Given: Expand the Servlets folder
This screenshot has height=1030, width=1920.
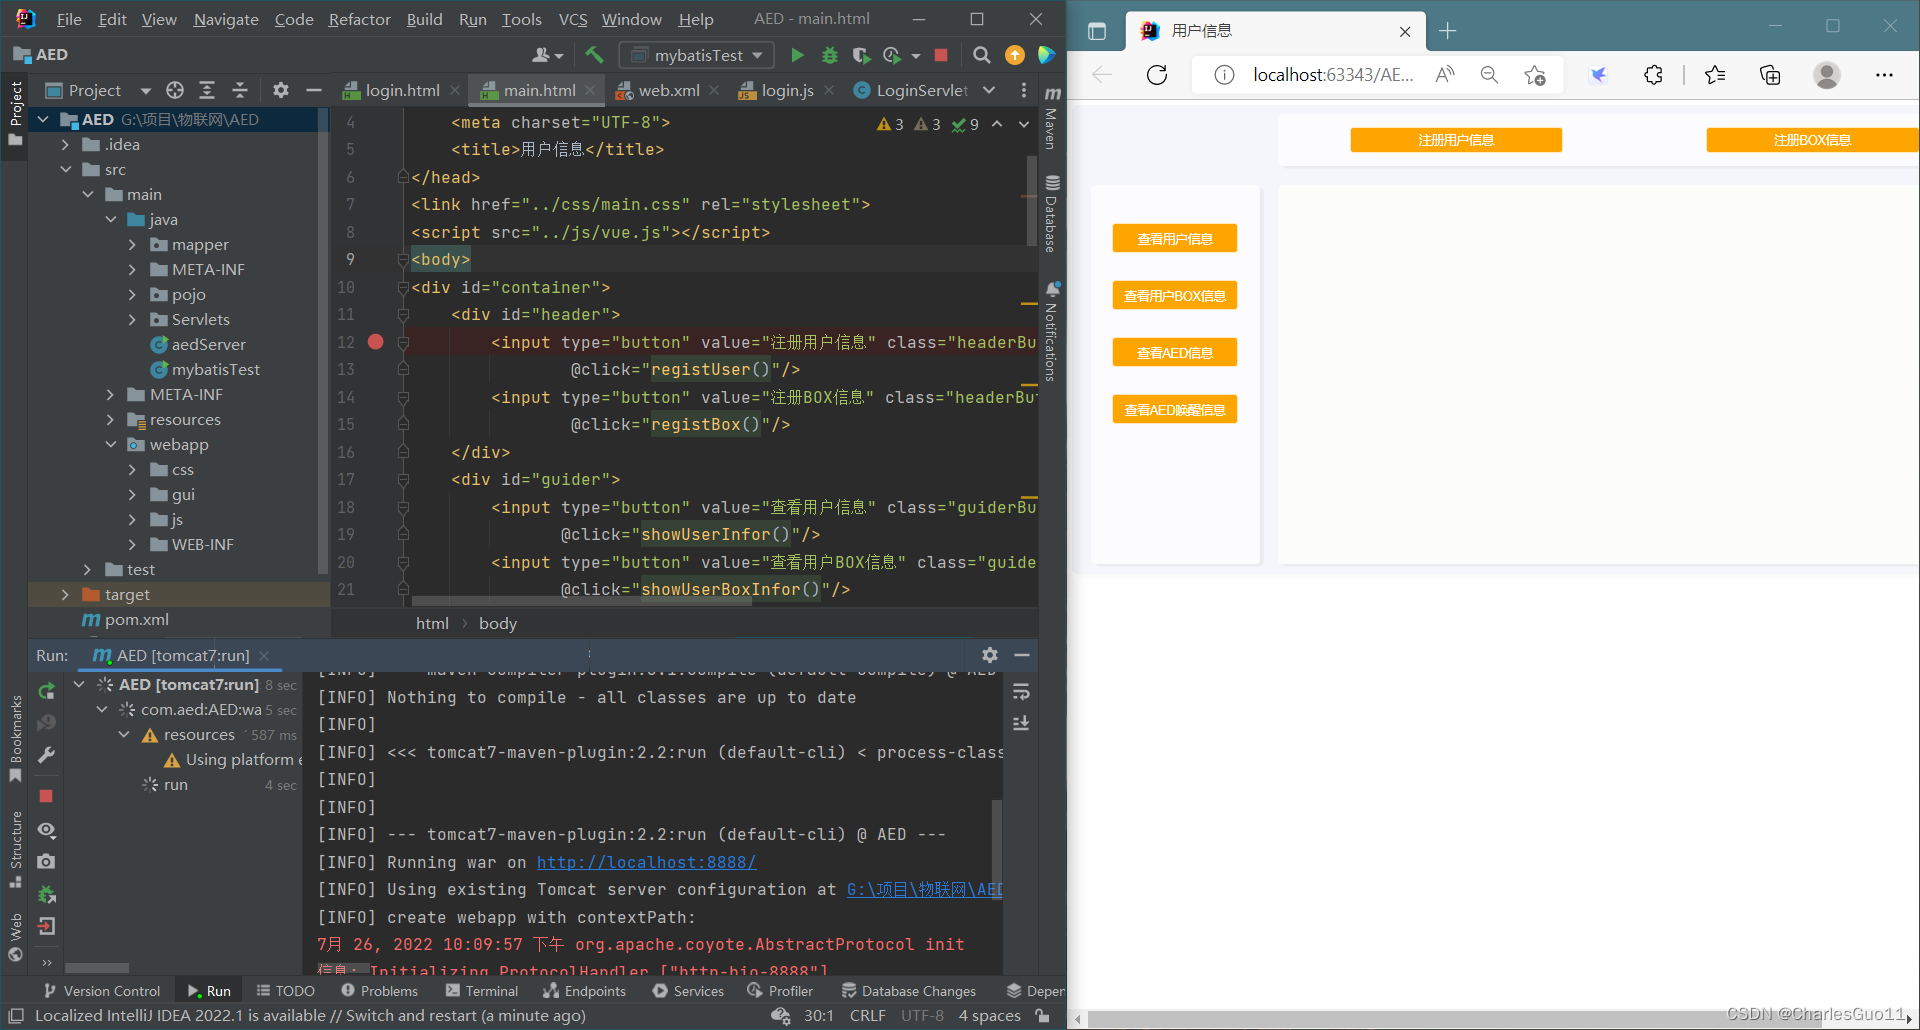Looking at the screenshot, I should click(132, 319).
